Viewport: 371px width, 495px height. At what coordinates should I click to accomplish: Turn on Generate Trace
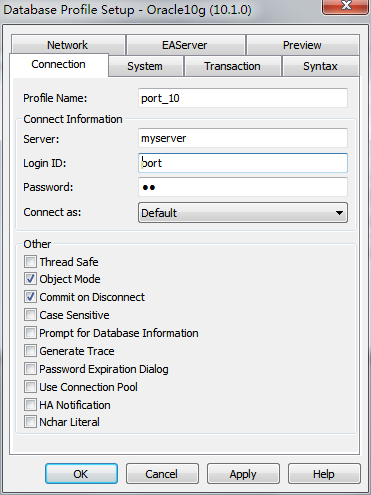click(x=30, y=351)
